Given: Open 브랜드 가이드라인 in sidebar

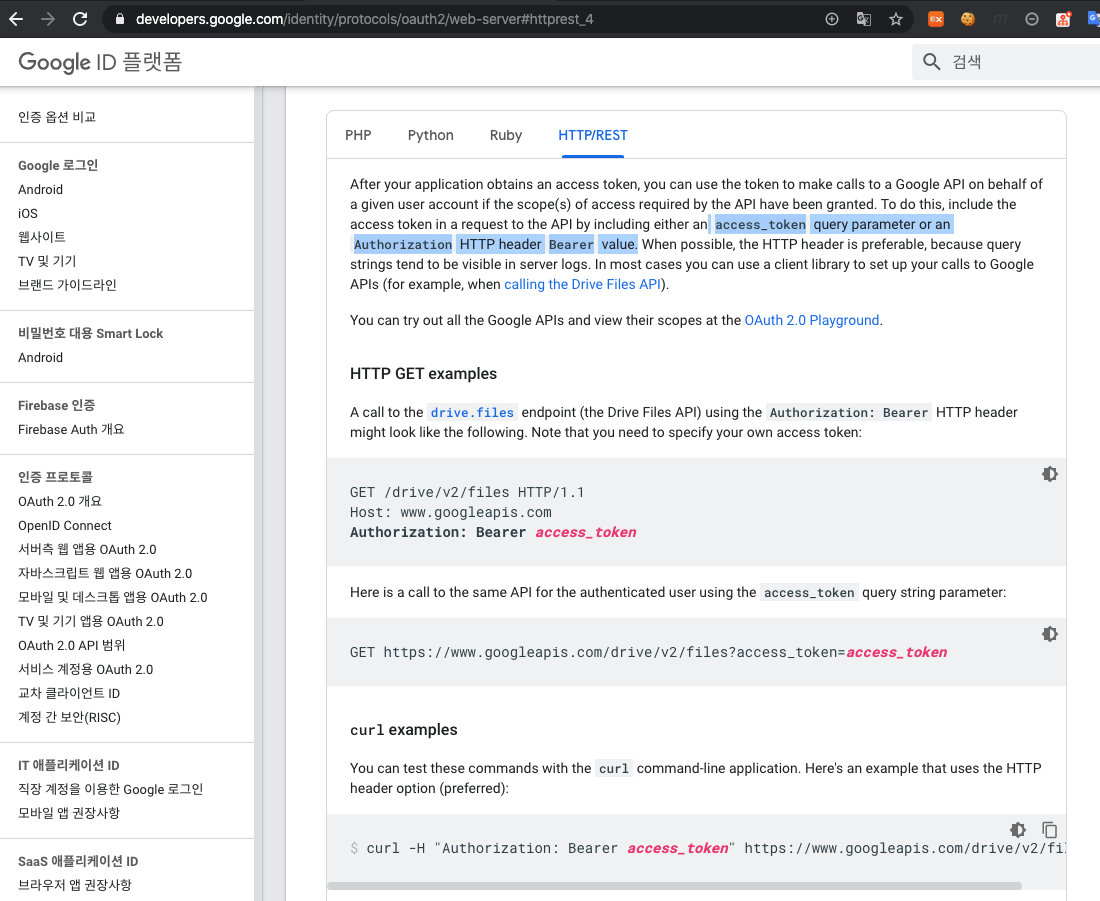Looking at the screenshot, I should (x=67, y=285).
